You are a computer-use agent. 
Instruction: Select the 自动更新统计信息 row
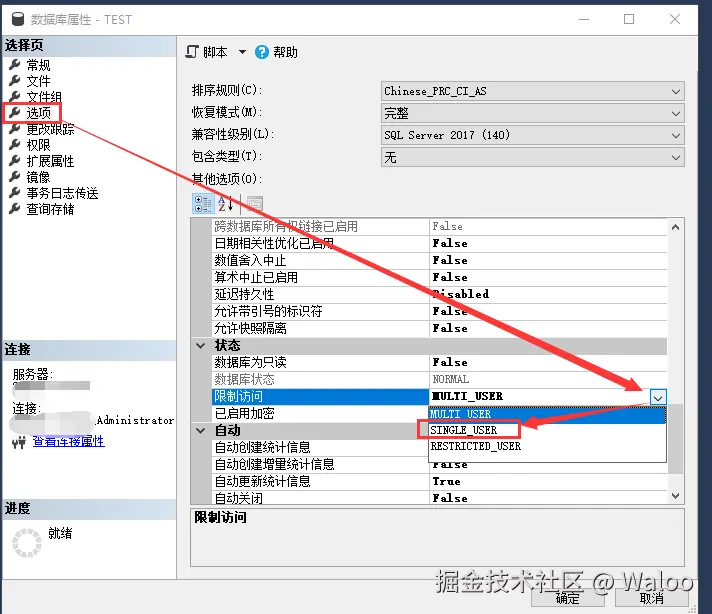[x=440, y=481]
